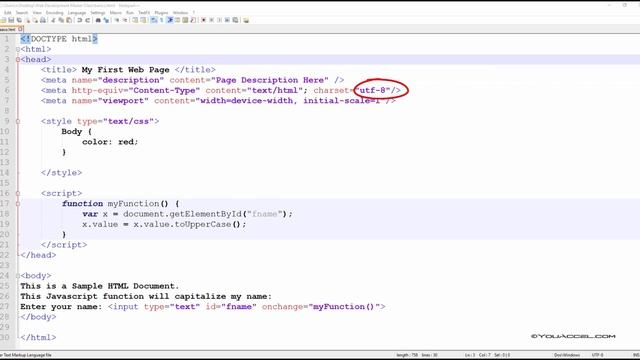
Task: Click 'color: red;' in the style block
Action: 110,142
